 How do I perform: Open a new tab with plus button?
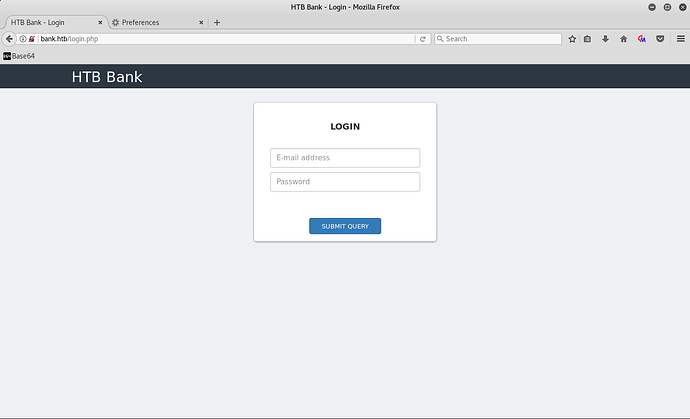coord(217,22)
